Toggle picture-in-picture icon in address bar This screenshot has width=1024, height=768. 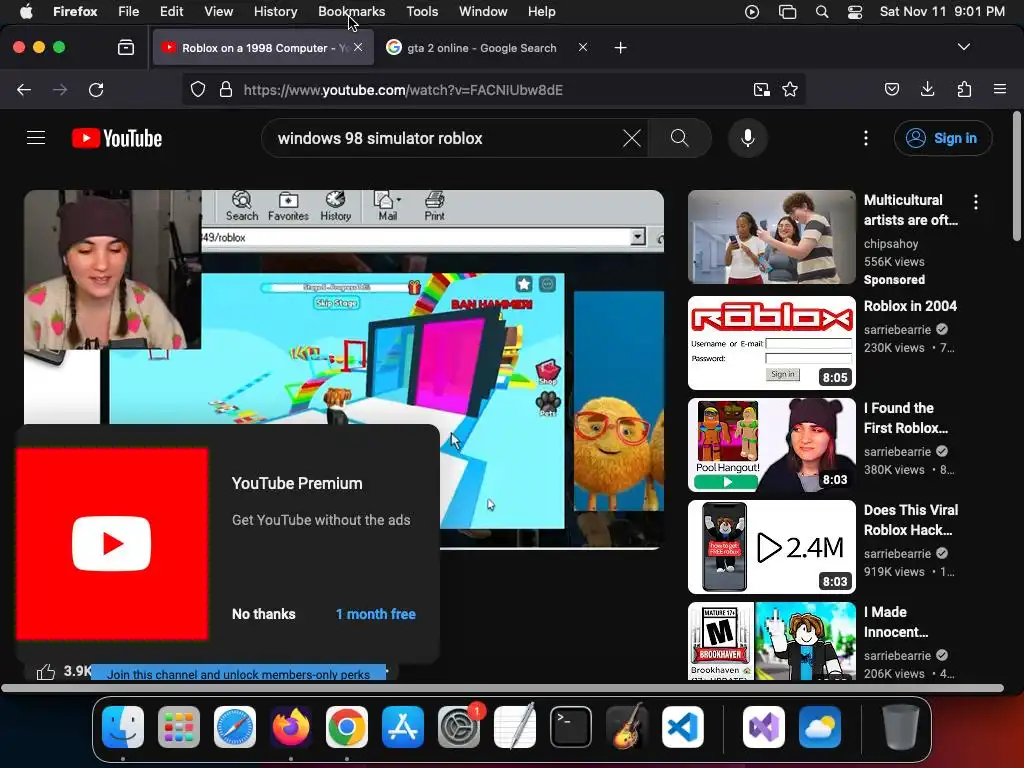click(761, 89)
